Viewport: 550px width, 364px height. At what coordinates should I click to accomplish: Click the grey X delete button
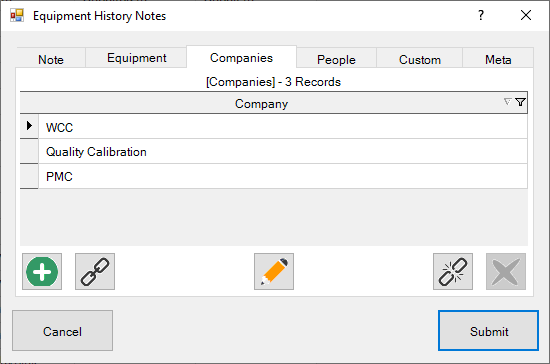pos(506,272)
